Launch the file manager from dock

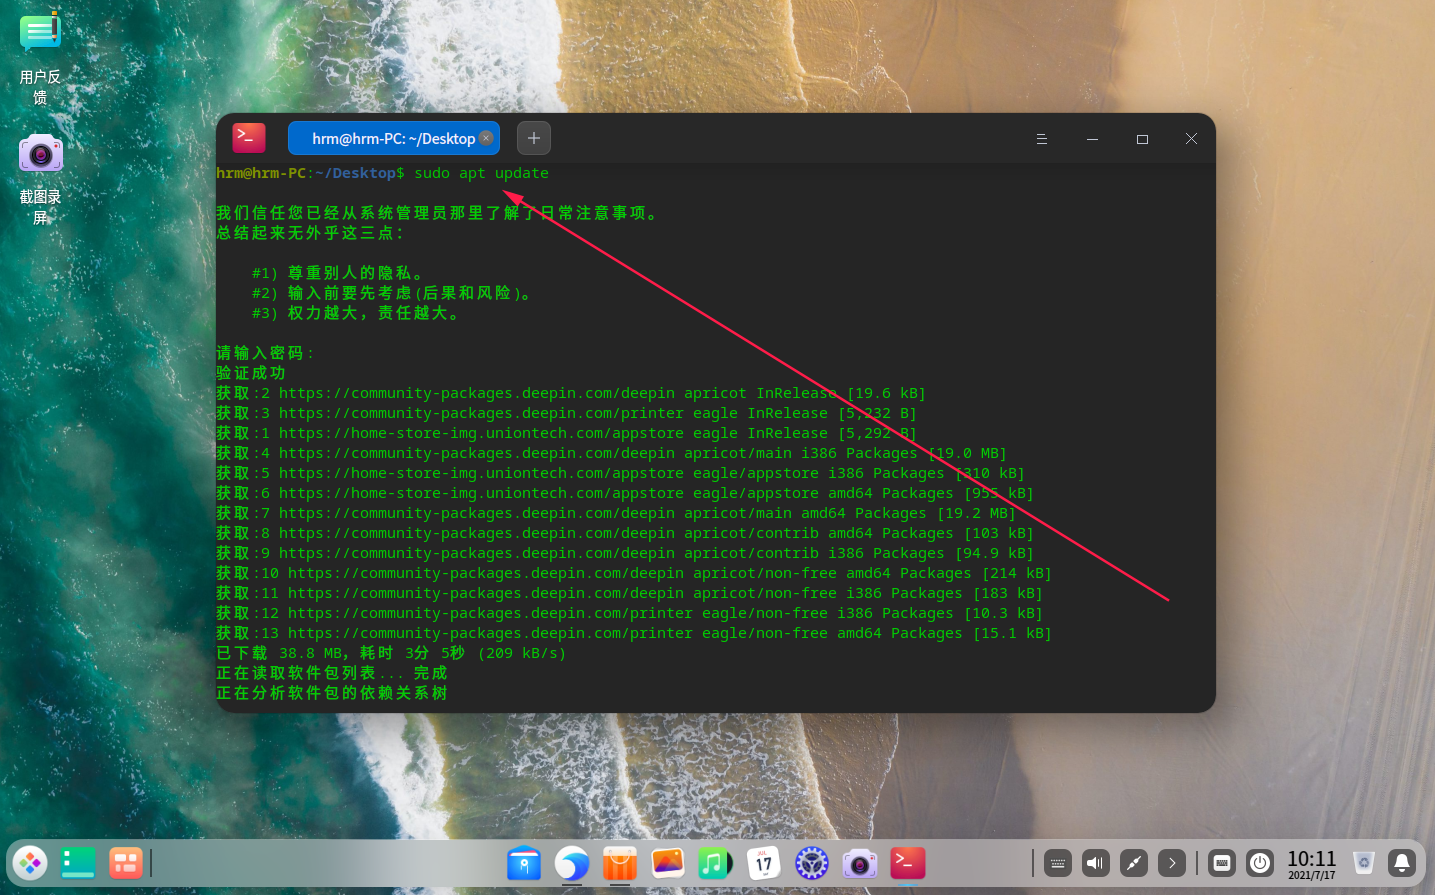pos(524,863)
